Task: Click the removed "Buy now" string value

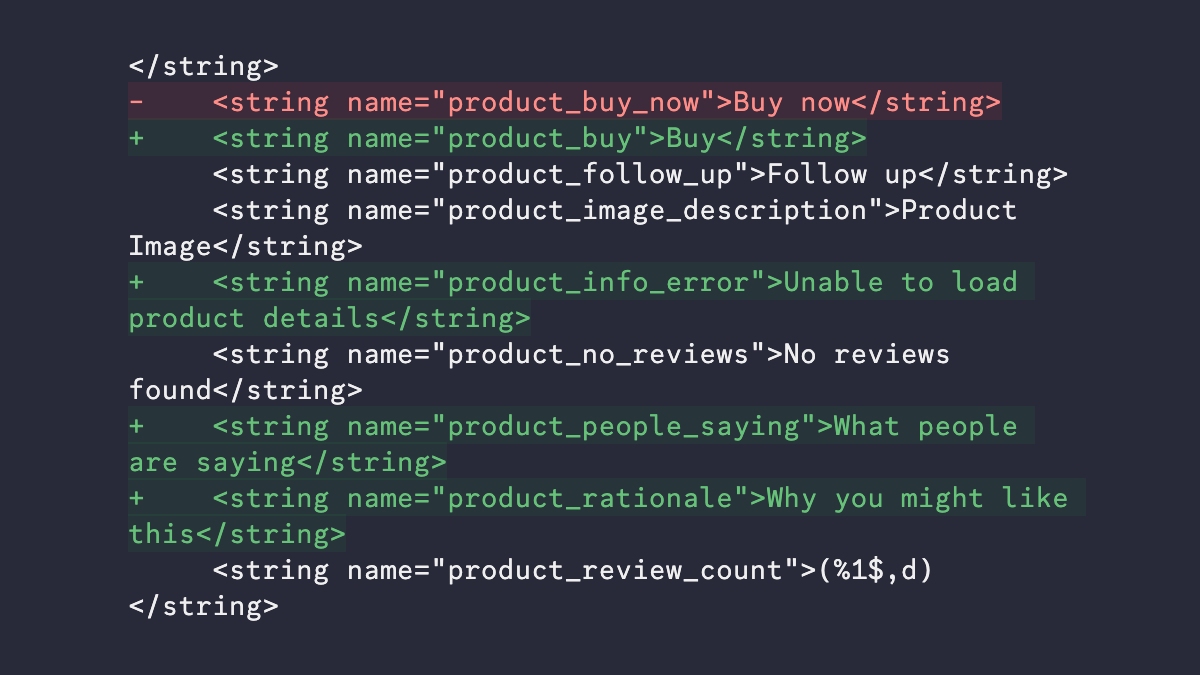Action: click(x=792, y=103)
